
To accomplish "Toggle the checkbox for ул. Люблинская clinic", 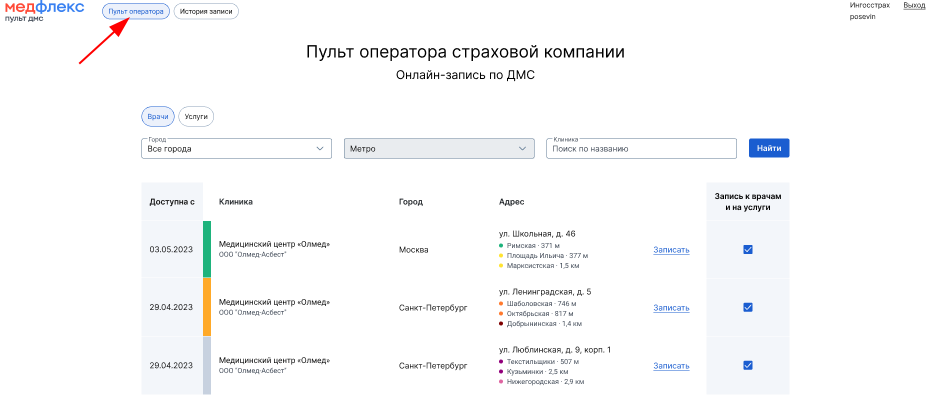I will click(x=748, y=365).
